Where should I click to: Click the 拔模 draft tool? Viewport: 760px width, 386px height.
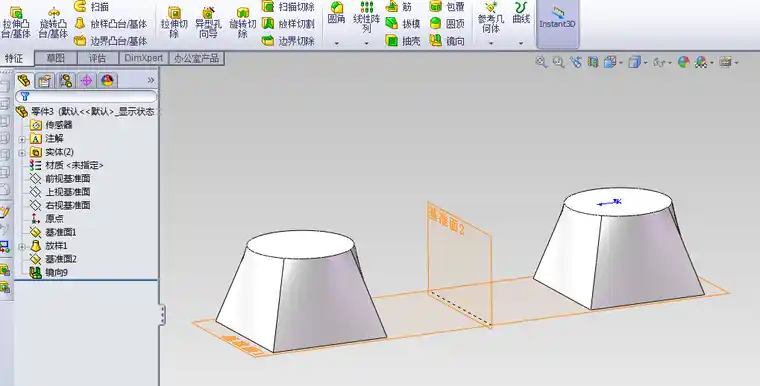click(x=403, y=24)
